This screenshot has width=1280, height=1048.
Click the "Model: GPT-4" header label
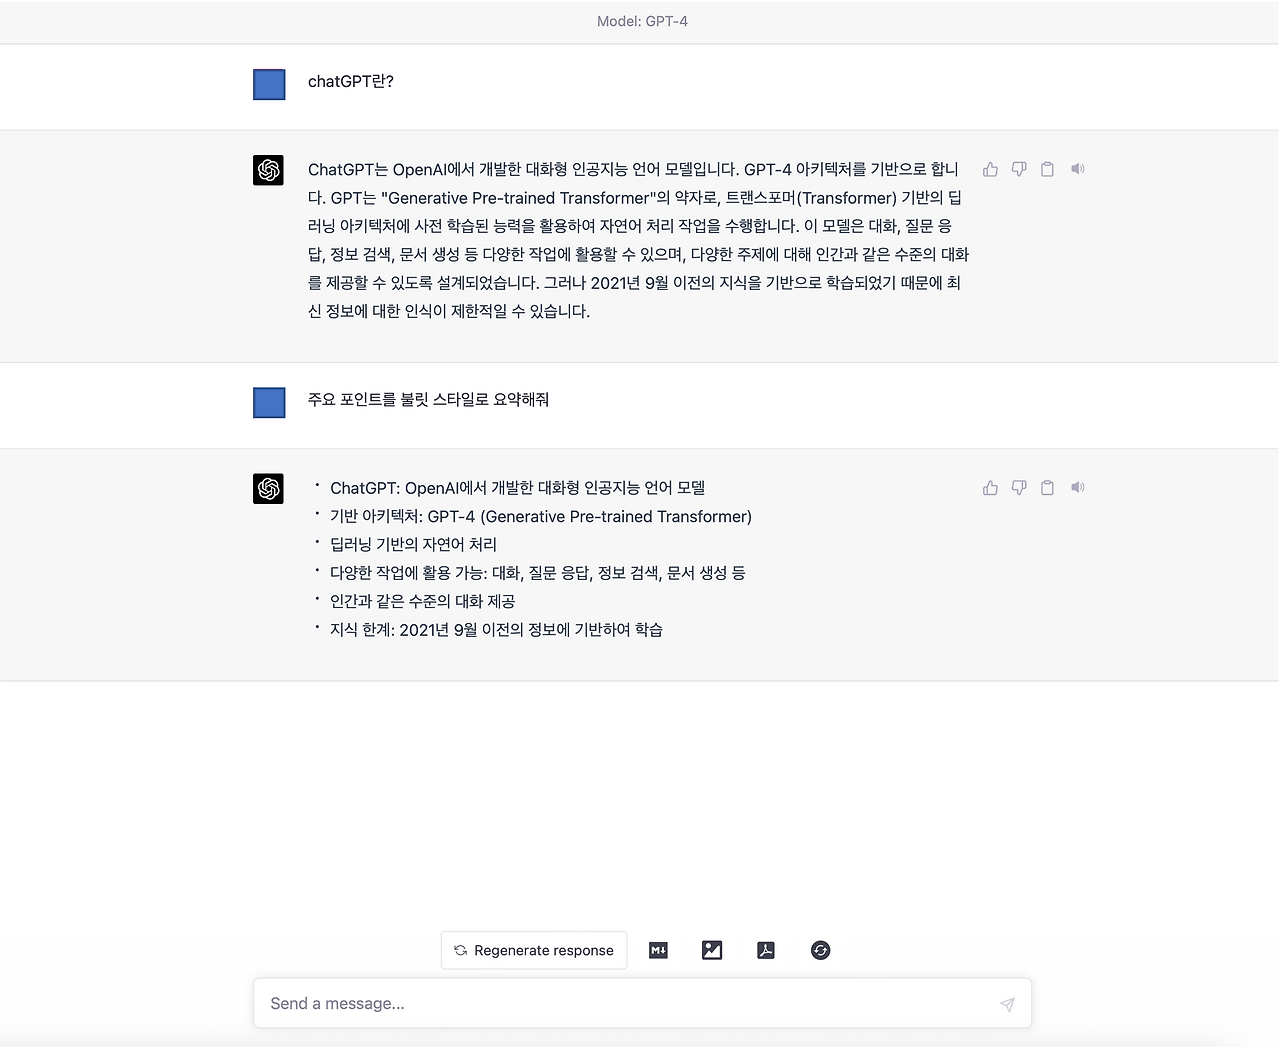(x=642, y=21)
